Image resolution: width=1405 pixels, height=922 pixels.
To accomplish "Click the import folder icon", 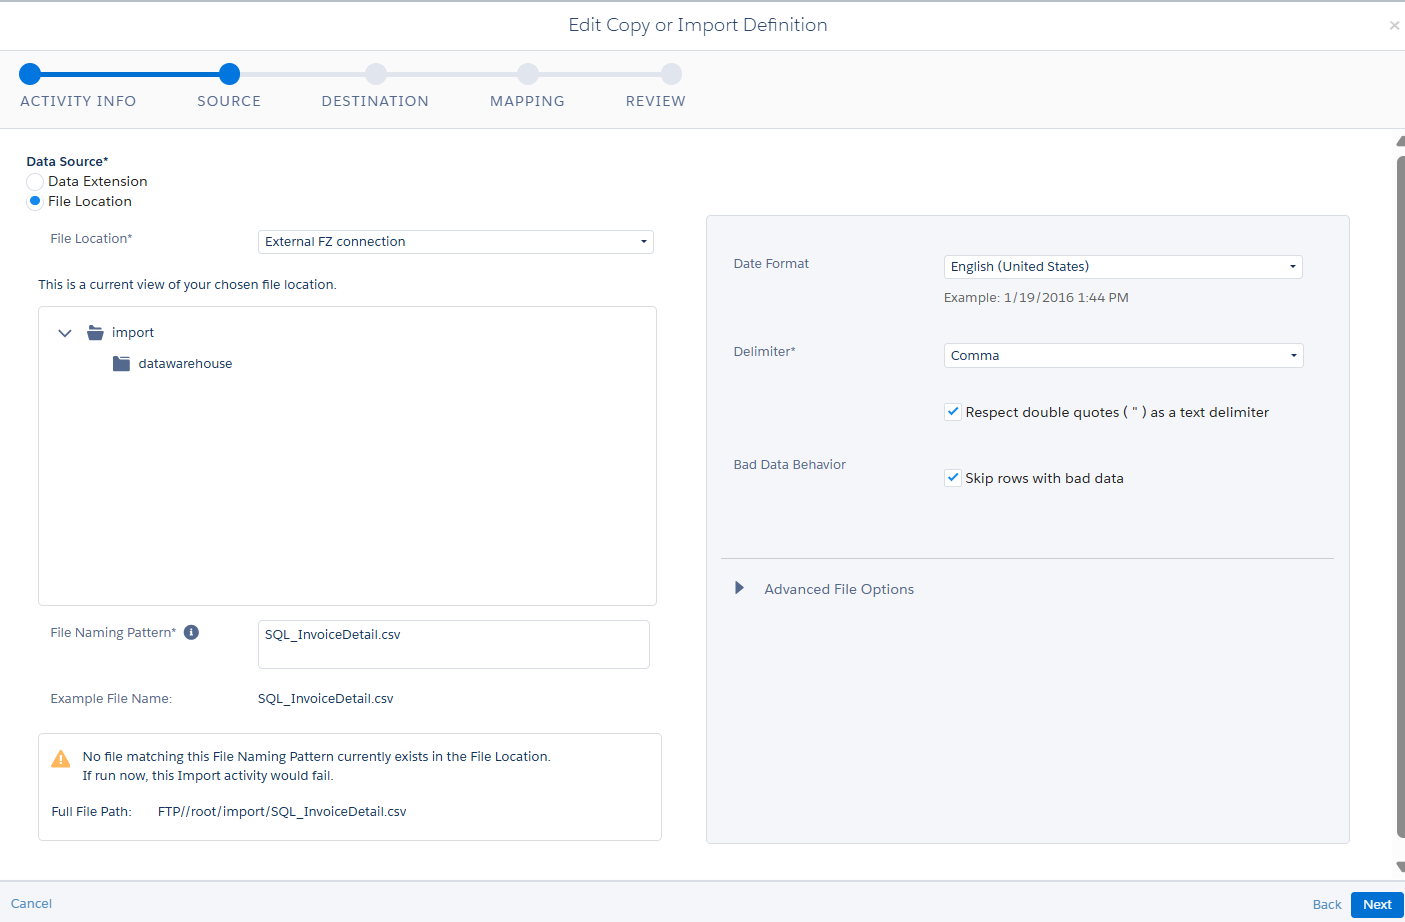I will click(x=96, y=333).
